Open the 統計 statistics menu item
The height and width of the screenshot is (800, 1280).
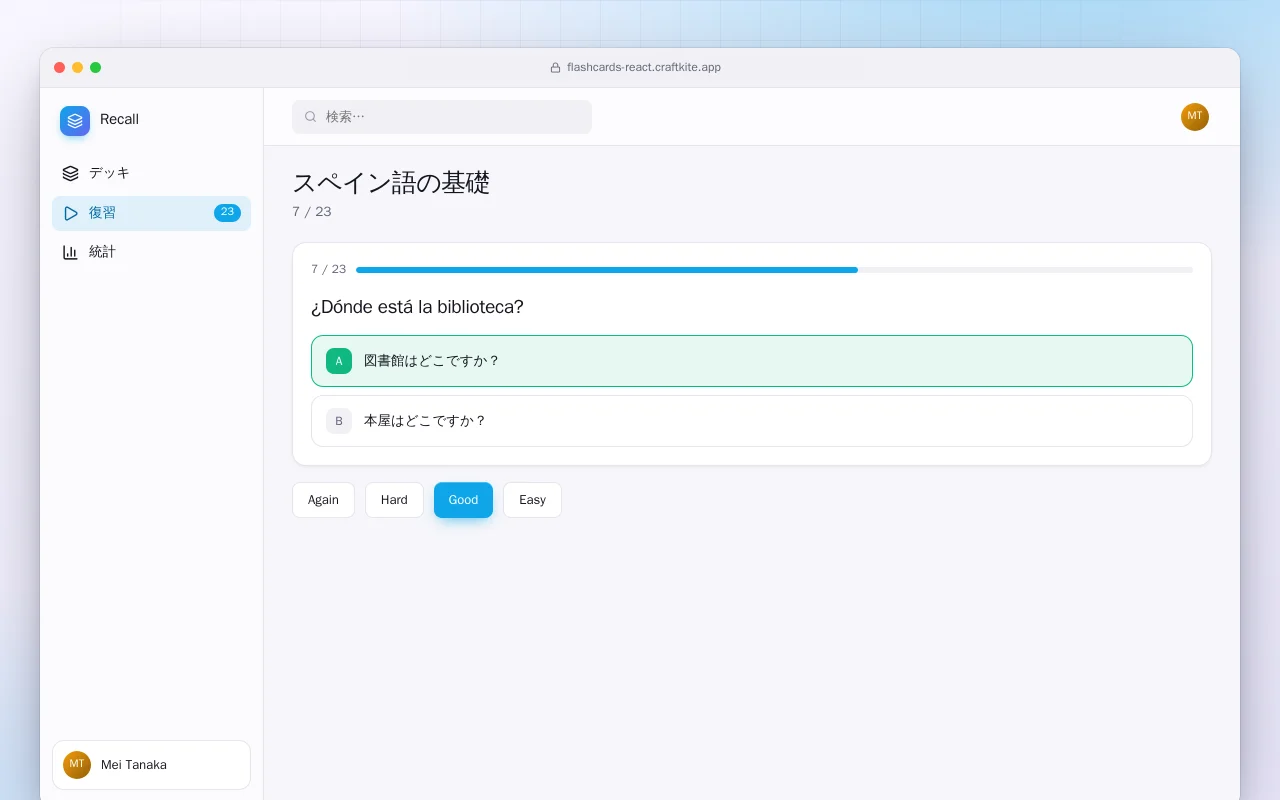(x=151, y=252)
